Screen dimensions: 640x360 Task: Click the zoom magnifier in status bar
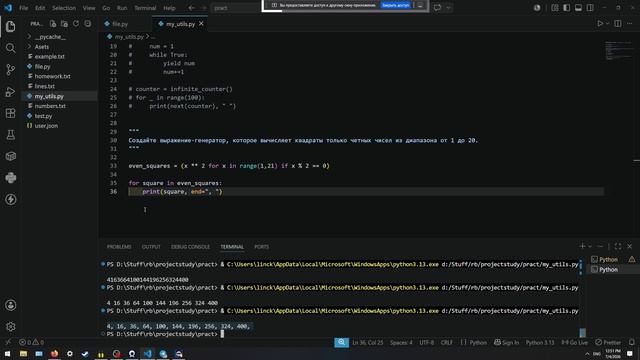tap(342, 342)
